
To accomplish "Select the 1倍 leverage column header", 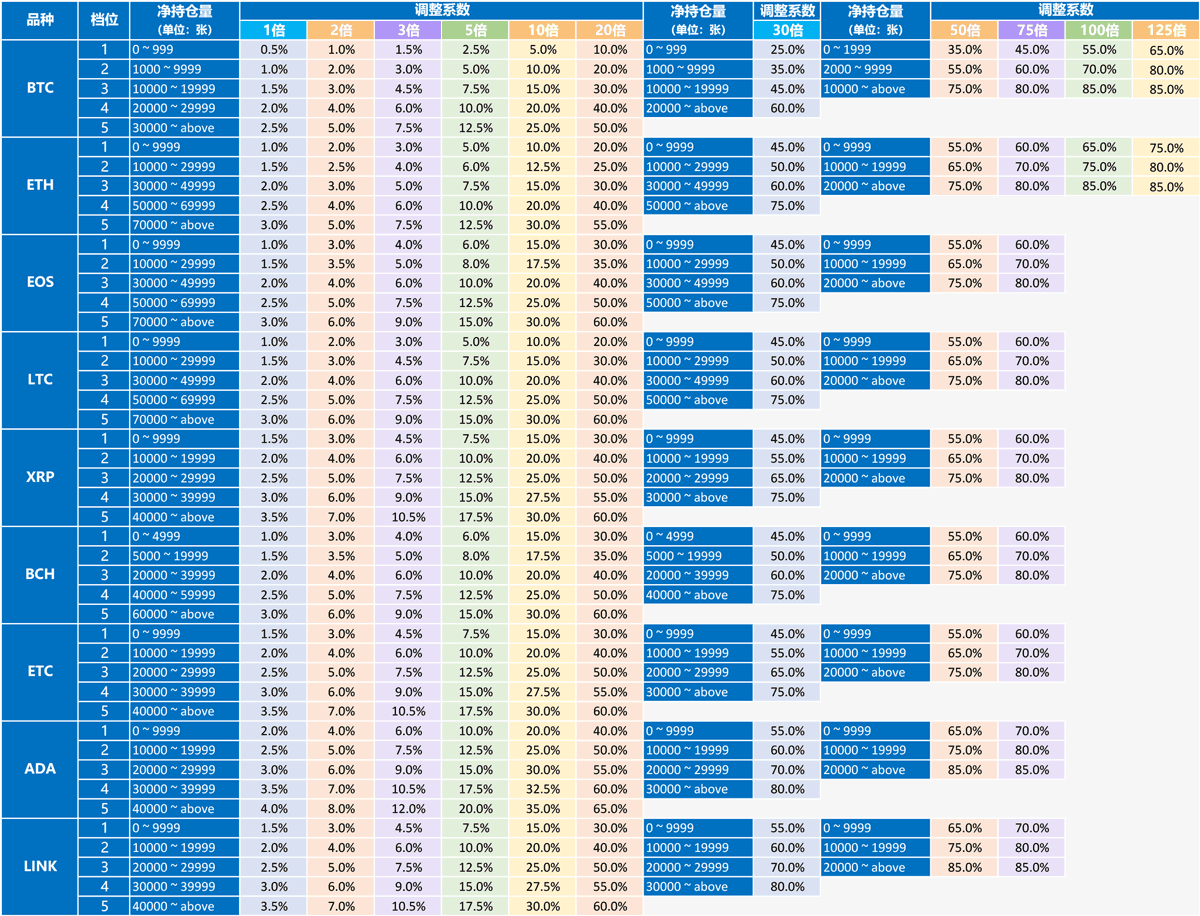I will pyautogui.click(x=273, y=30).
